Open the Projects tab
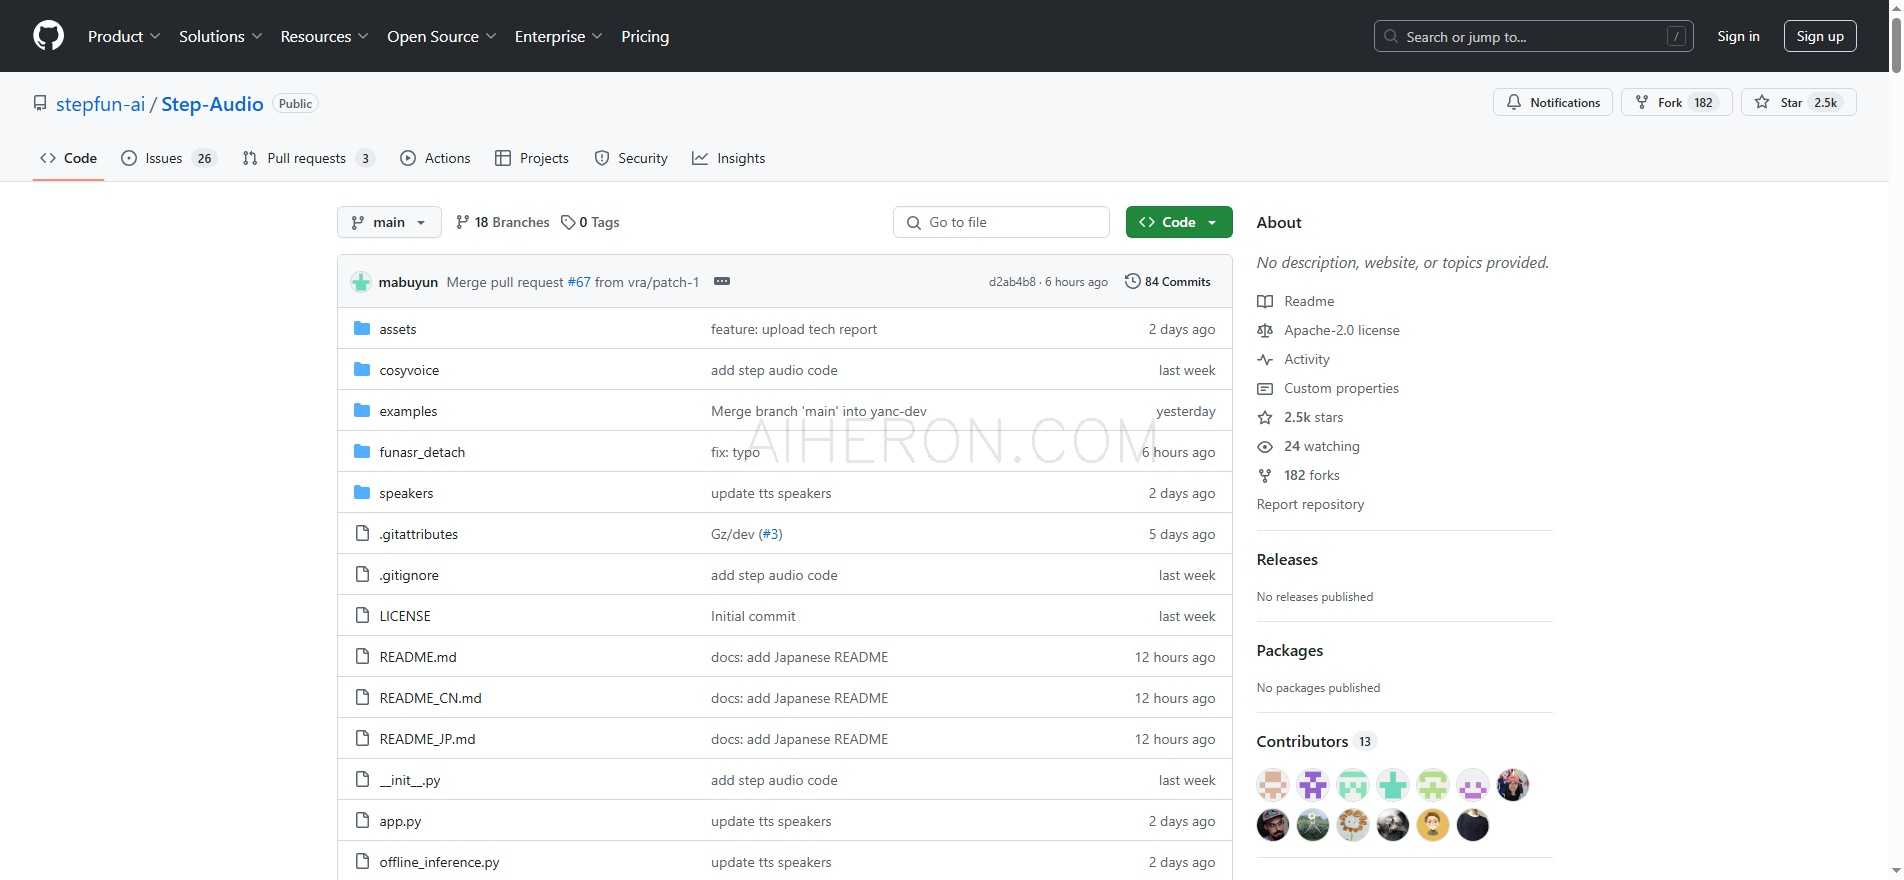This screenshot has width=1904, height=880. 532,158
